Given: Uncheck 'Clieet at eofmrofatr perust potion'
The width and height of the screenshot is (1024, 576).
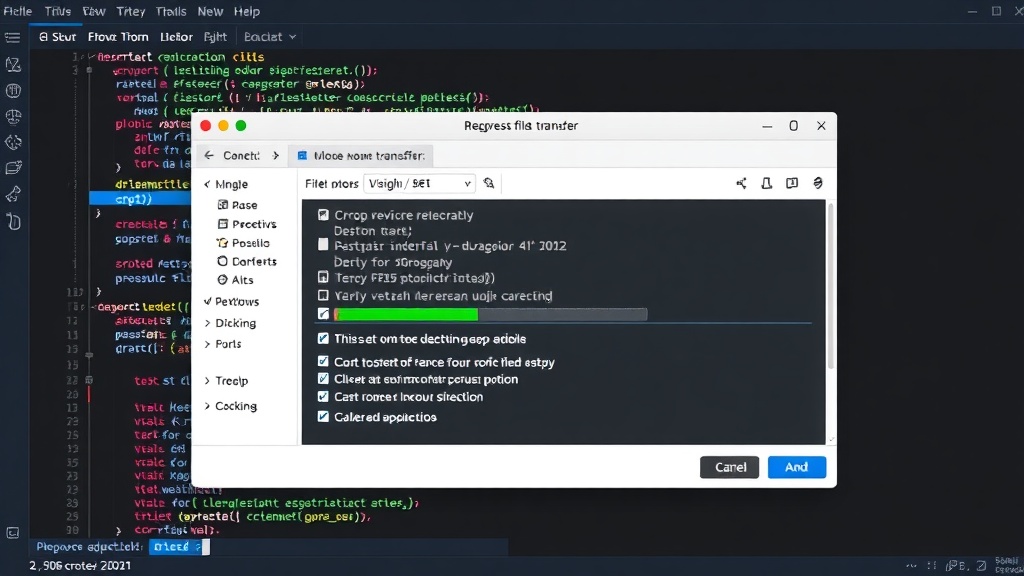Looking at the screenshot, I should pyautogui.click(x=323, y=379).
